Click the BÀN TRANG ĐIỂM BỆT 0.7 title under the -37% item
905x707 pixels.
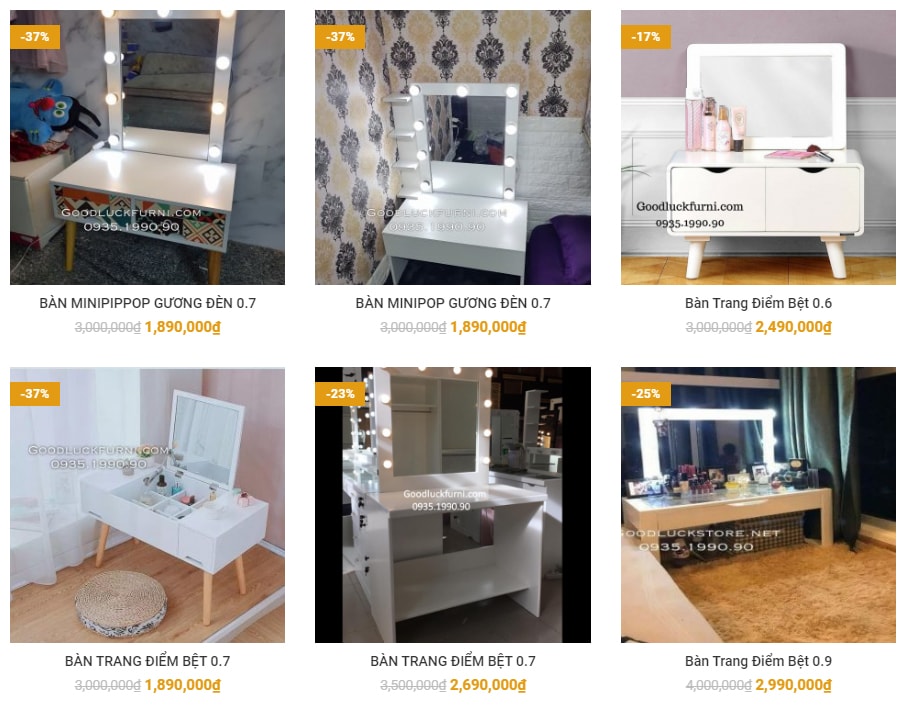147,661
